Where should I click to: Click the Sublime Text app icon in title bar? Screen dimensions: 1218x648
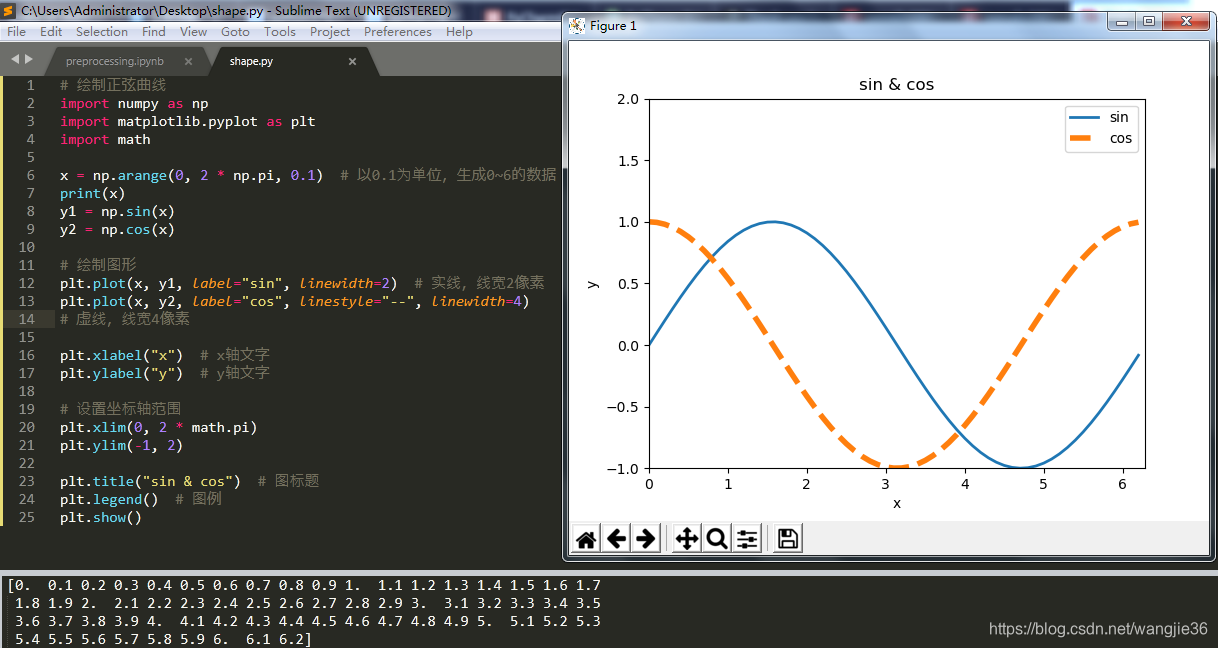pyautogui.click(x=9, y=11)
